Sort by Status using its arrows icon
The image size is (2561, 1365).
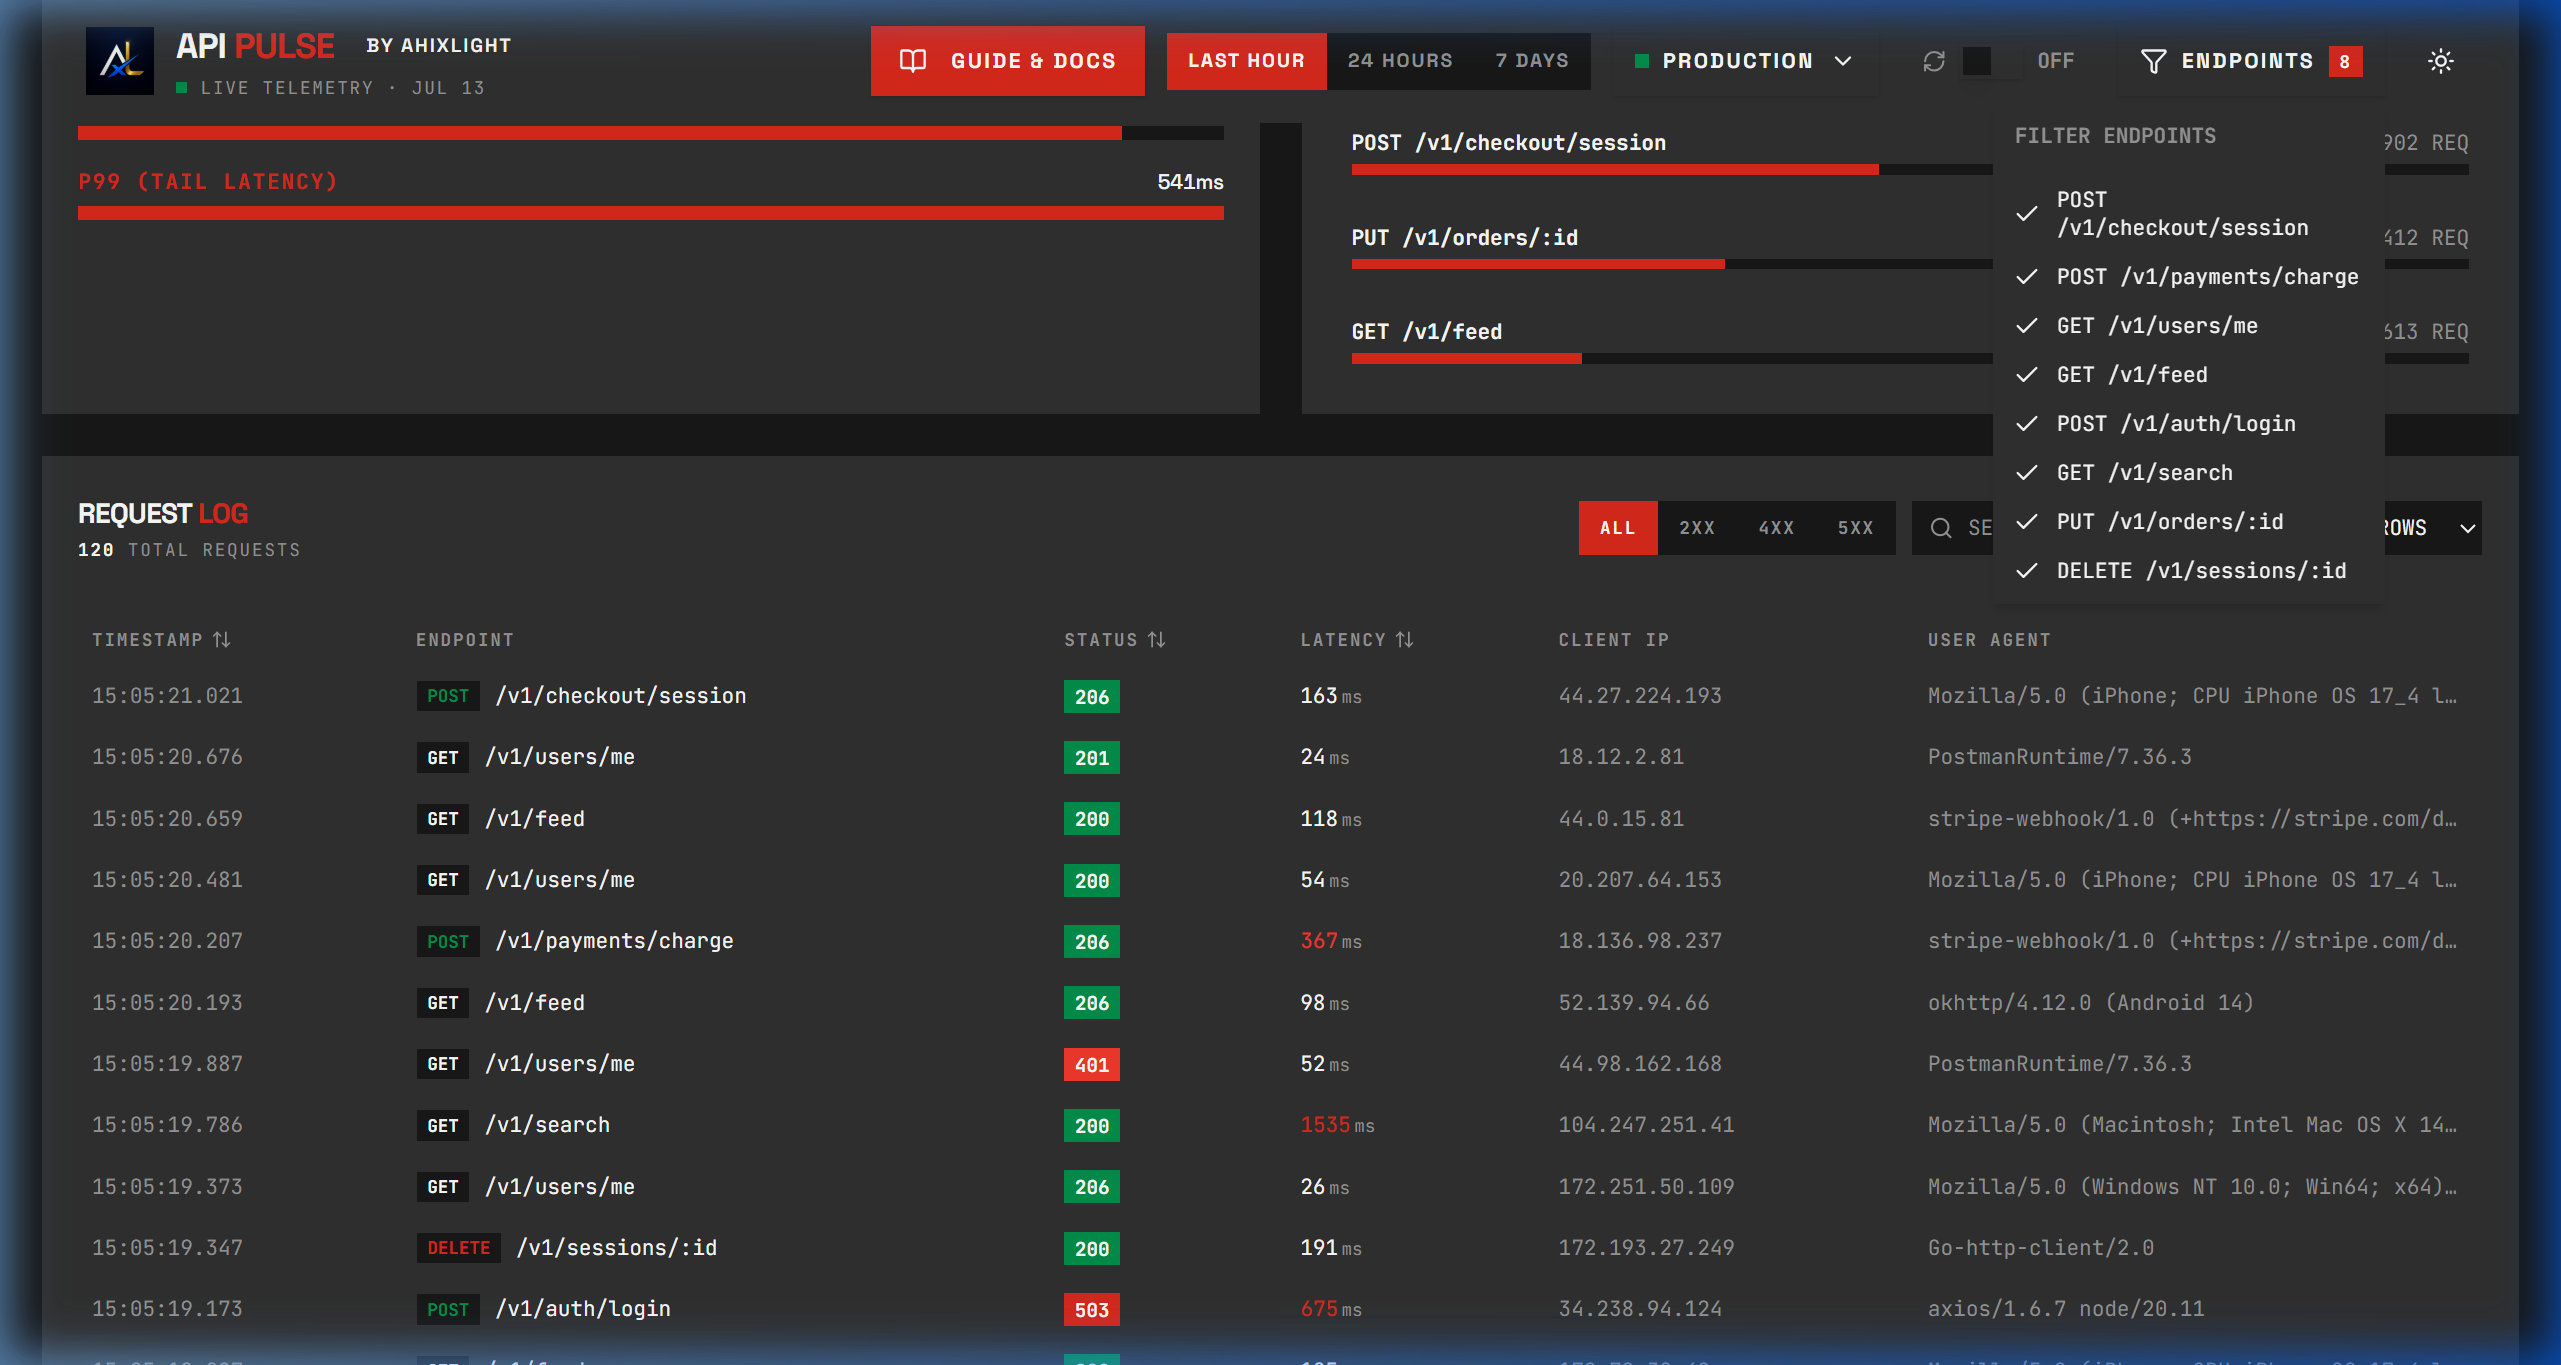coord(1157,639)
